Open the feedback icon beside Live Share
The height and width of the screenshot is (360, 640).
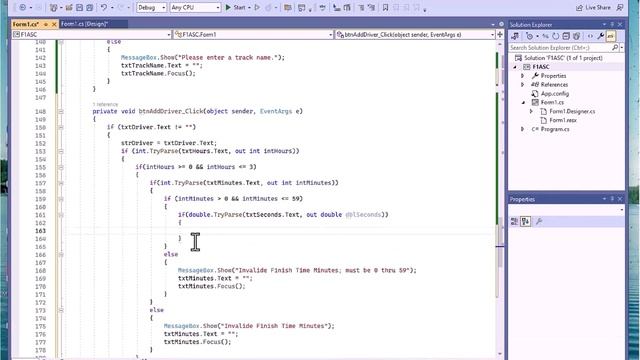620,7
